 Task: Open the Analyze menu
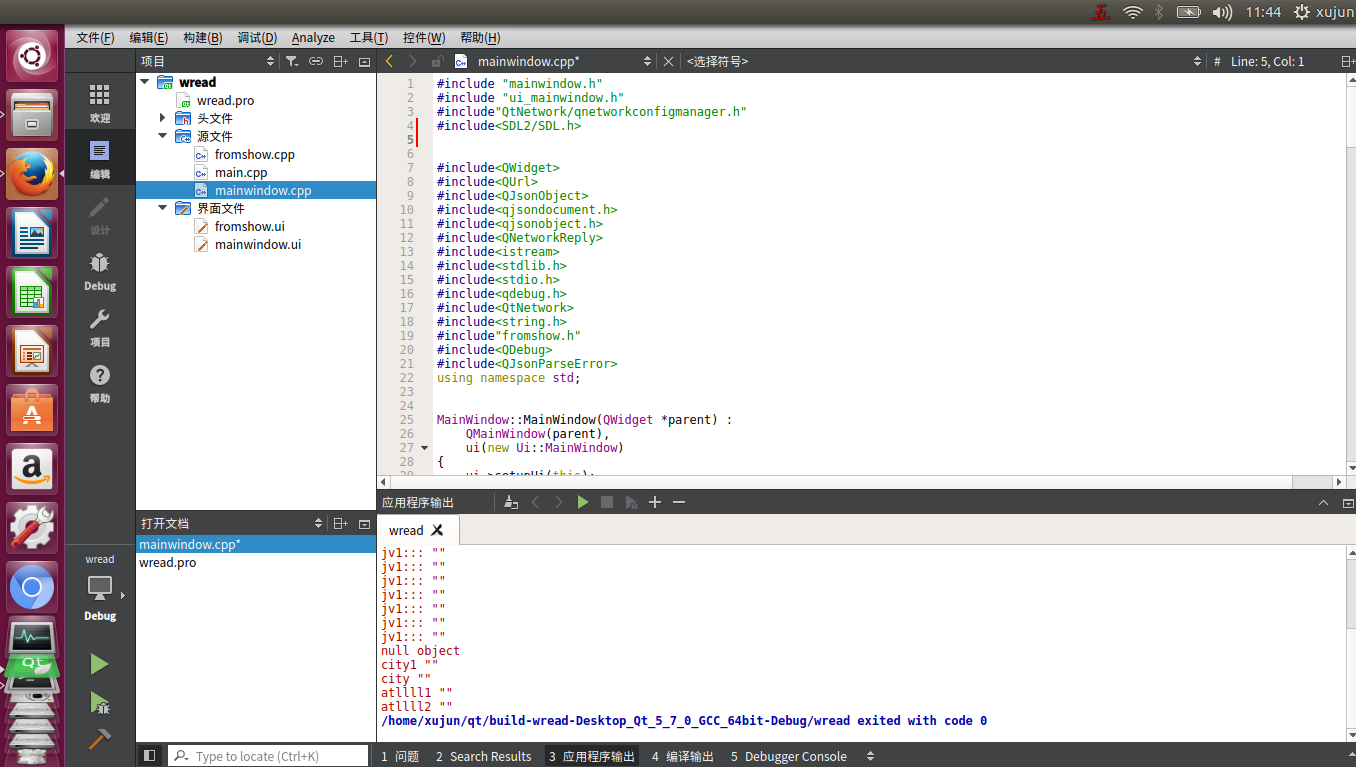pyautogui.click(x=313, y=37)
